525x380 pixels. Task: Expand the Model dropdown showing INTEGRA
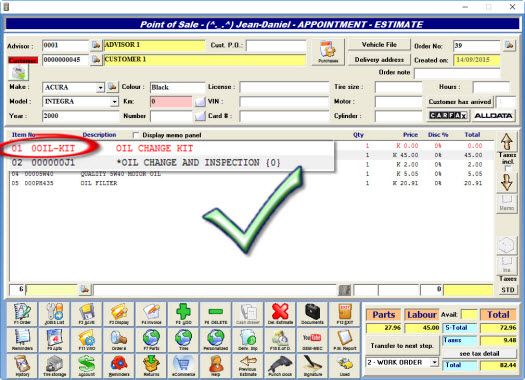115,101
